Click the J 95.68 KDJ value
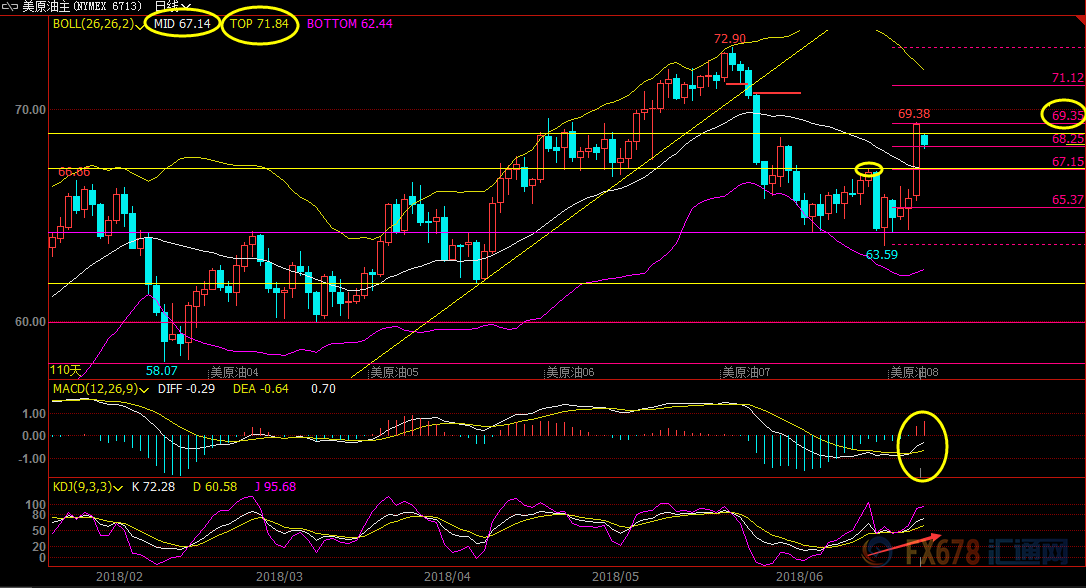Viewport: 1086px width, 588px height. (x=275, y=487)
